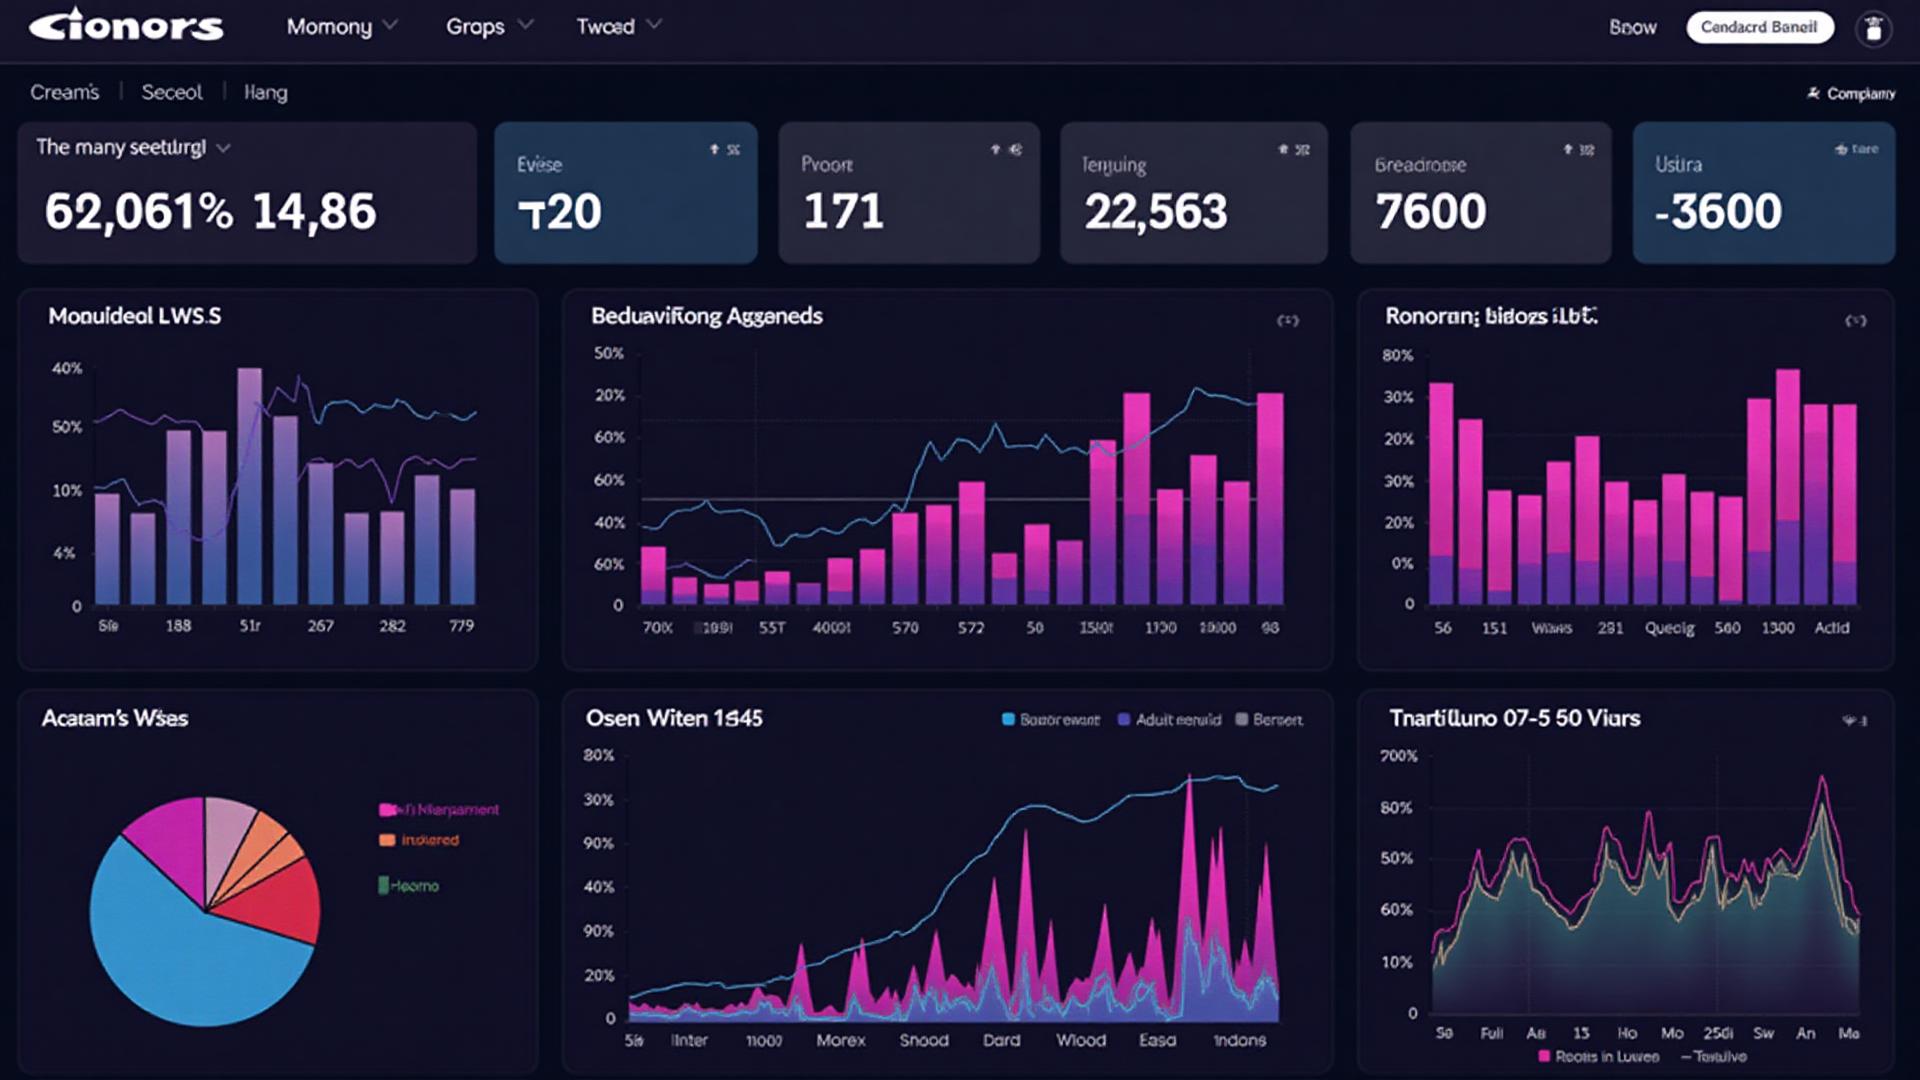Click the arrow icon on Evése card
This screenshot has height=1080, width=1920.
(715, 149)
